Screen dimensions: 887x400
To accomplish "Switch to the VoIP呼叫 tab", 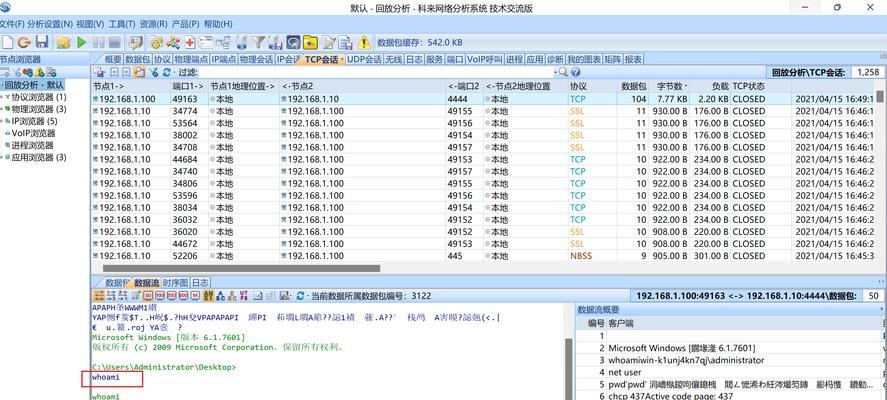I will [x=484, y=59].
